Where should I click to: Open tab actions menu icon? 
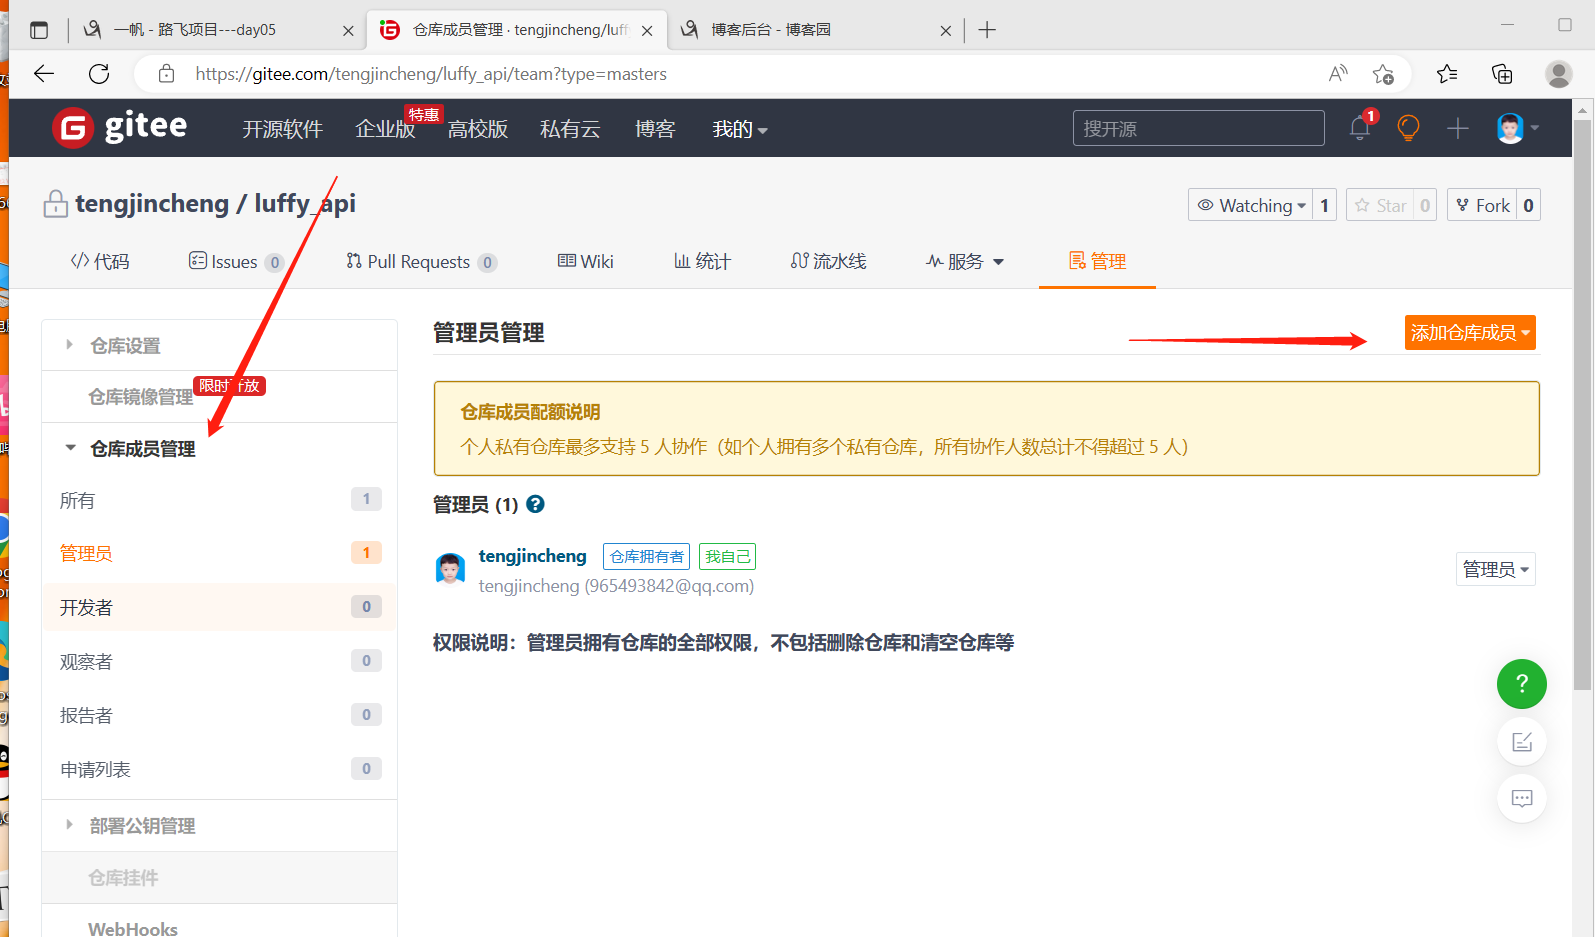click(39, 30)
